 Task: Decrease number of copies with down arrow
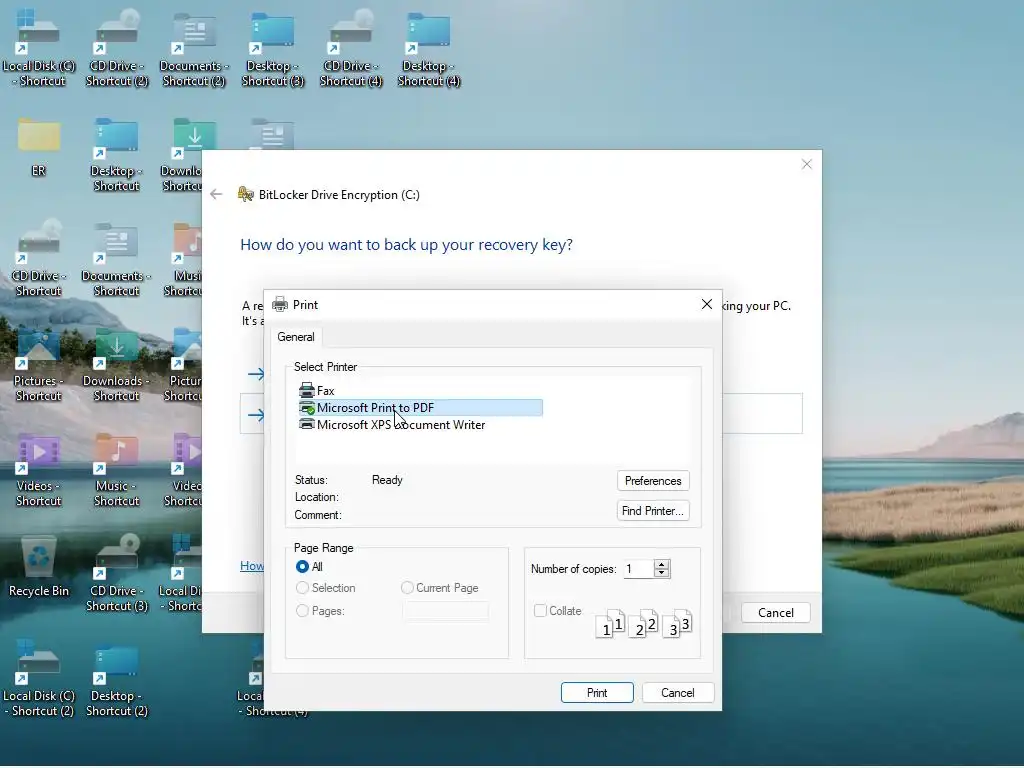(x=662, y=573)
